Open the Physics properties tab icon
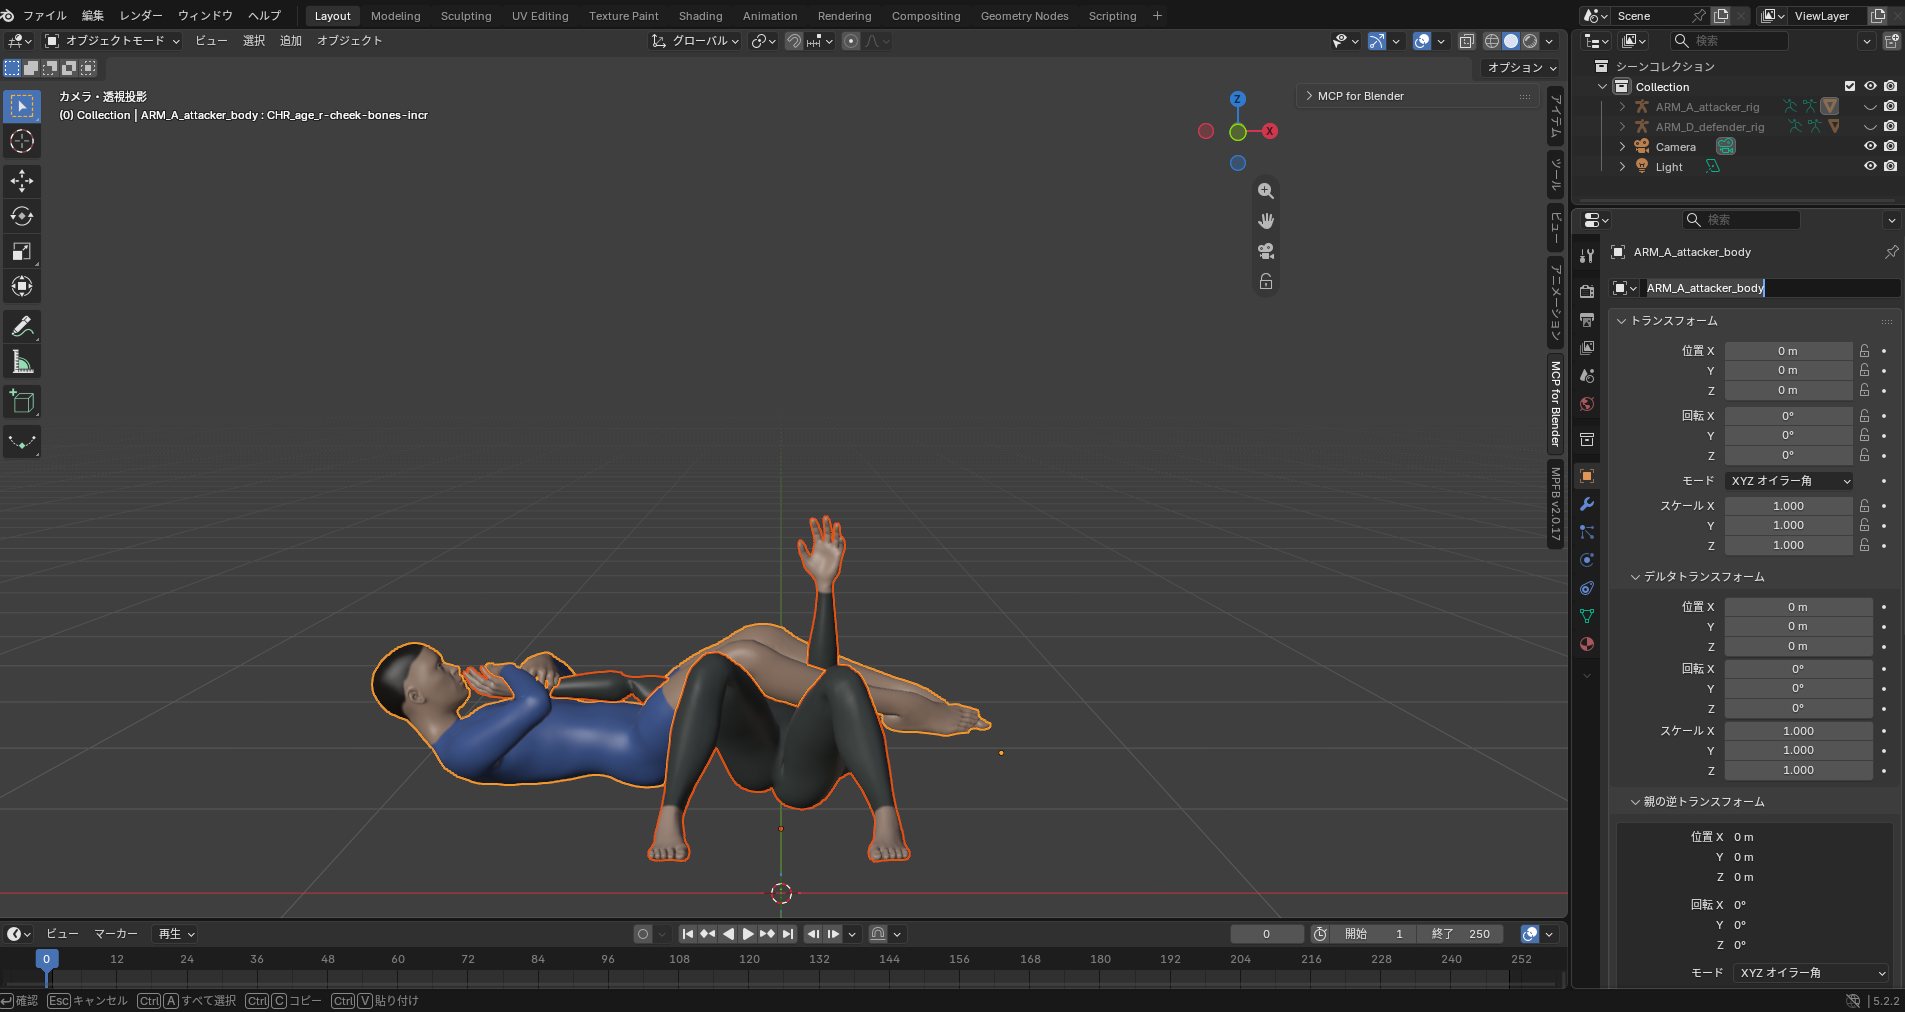The image size is (1905, 1012). tap(1587, 560)
